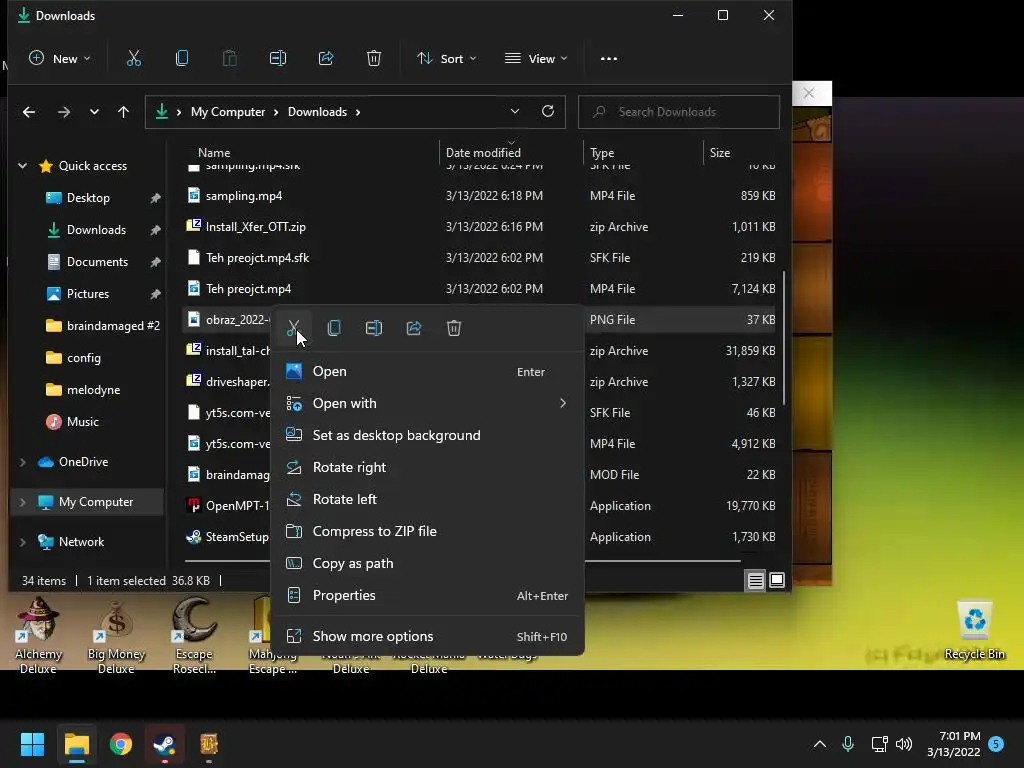The height and width of the screenshot is (768, 1024).
Task: Click the vertical scrollbar in file list
Action: pos(784,336)
